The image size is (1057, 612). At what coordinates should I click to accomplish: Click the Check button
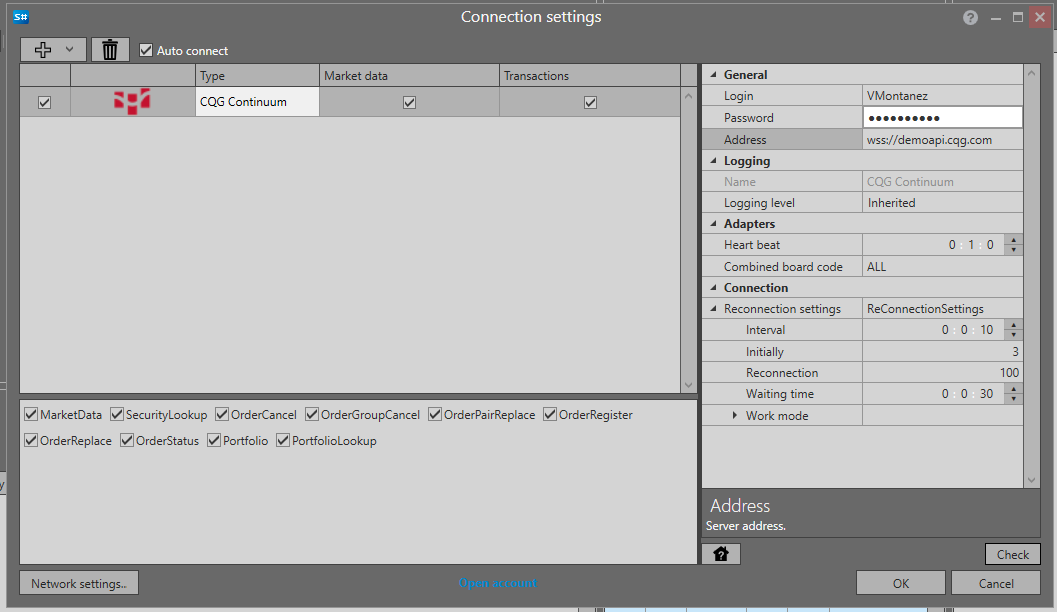pos(1012,554)
